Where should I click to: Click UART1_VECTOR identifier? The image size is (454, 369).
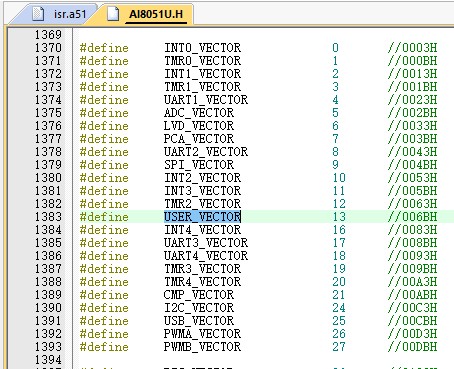(206, 100)
